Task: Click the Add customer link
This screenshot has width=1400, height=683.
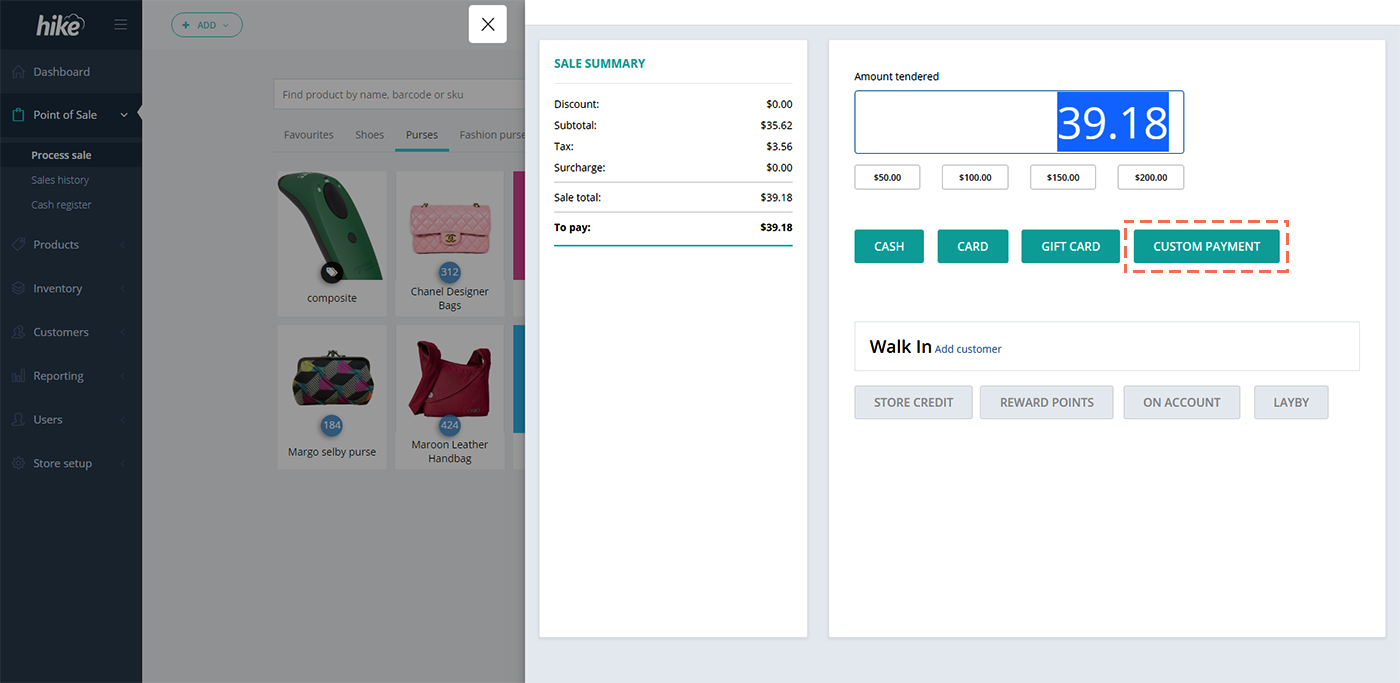Action: coord(968,349)
